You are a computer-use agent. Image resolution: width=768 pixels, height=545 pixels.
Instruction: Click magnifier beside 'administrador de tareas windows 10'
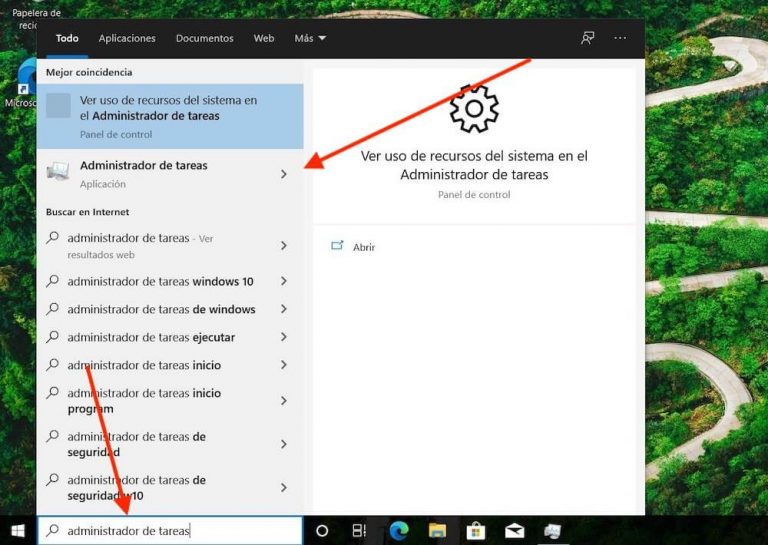coord(52,281)
